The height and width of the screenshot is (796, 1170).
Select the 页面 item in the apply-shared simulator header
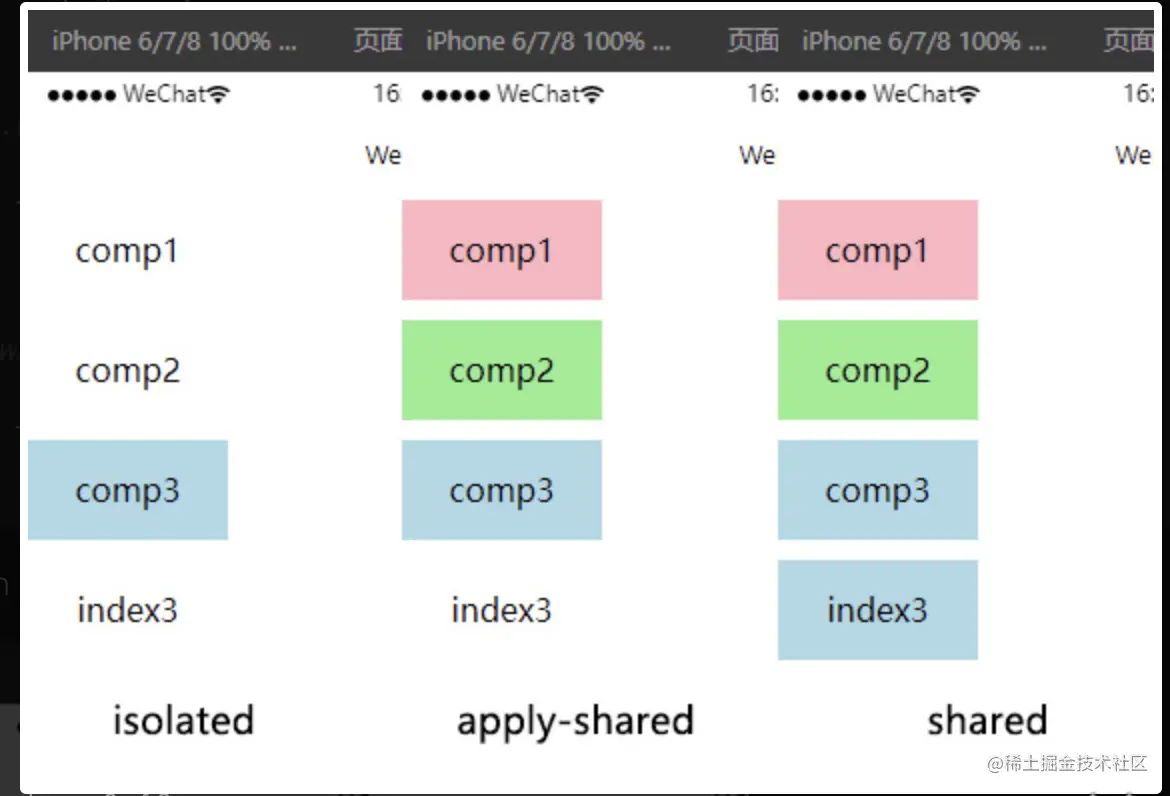tap(753, 41)
